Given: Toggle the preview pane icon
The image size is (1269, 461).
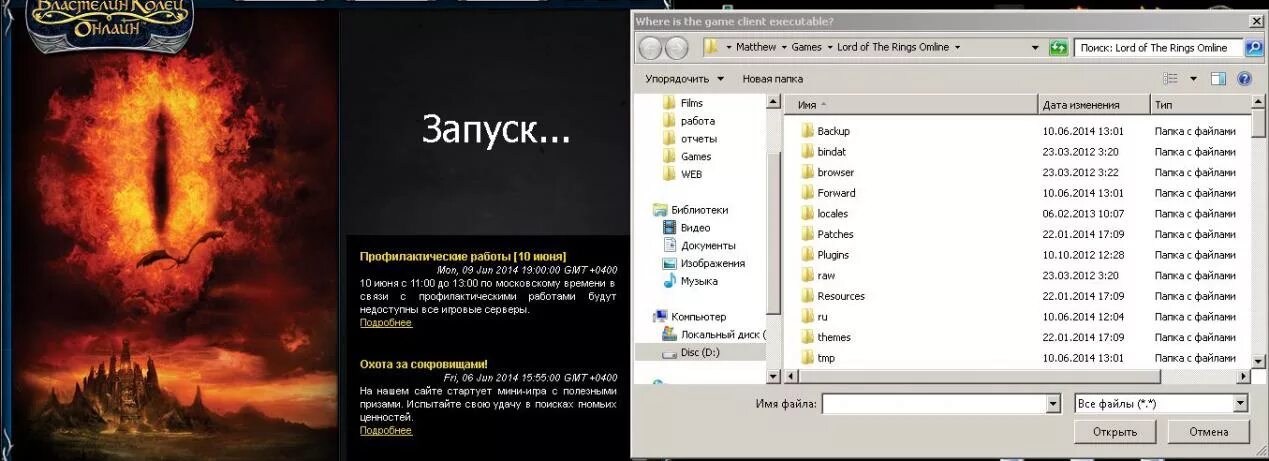Looking at the screenshot, I should tap(1218, 78).
